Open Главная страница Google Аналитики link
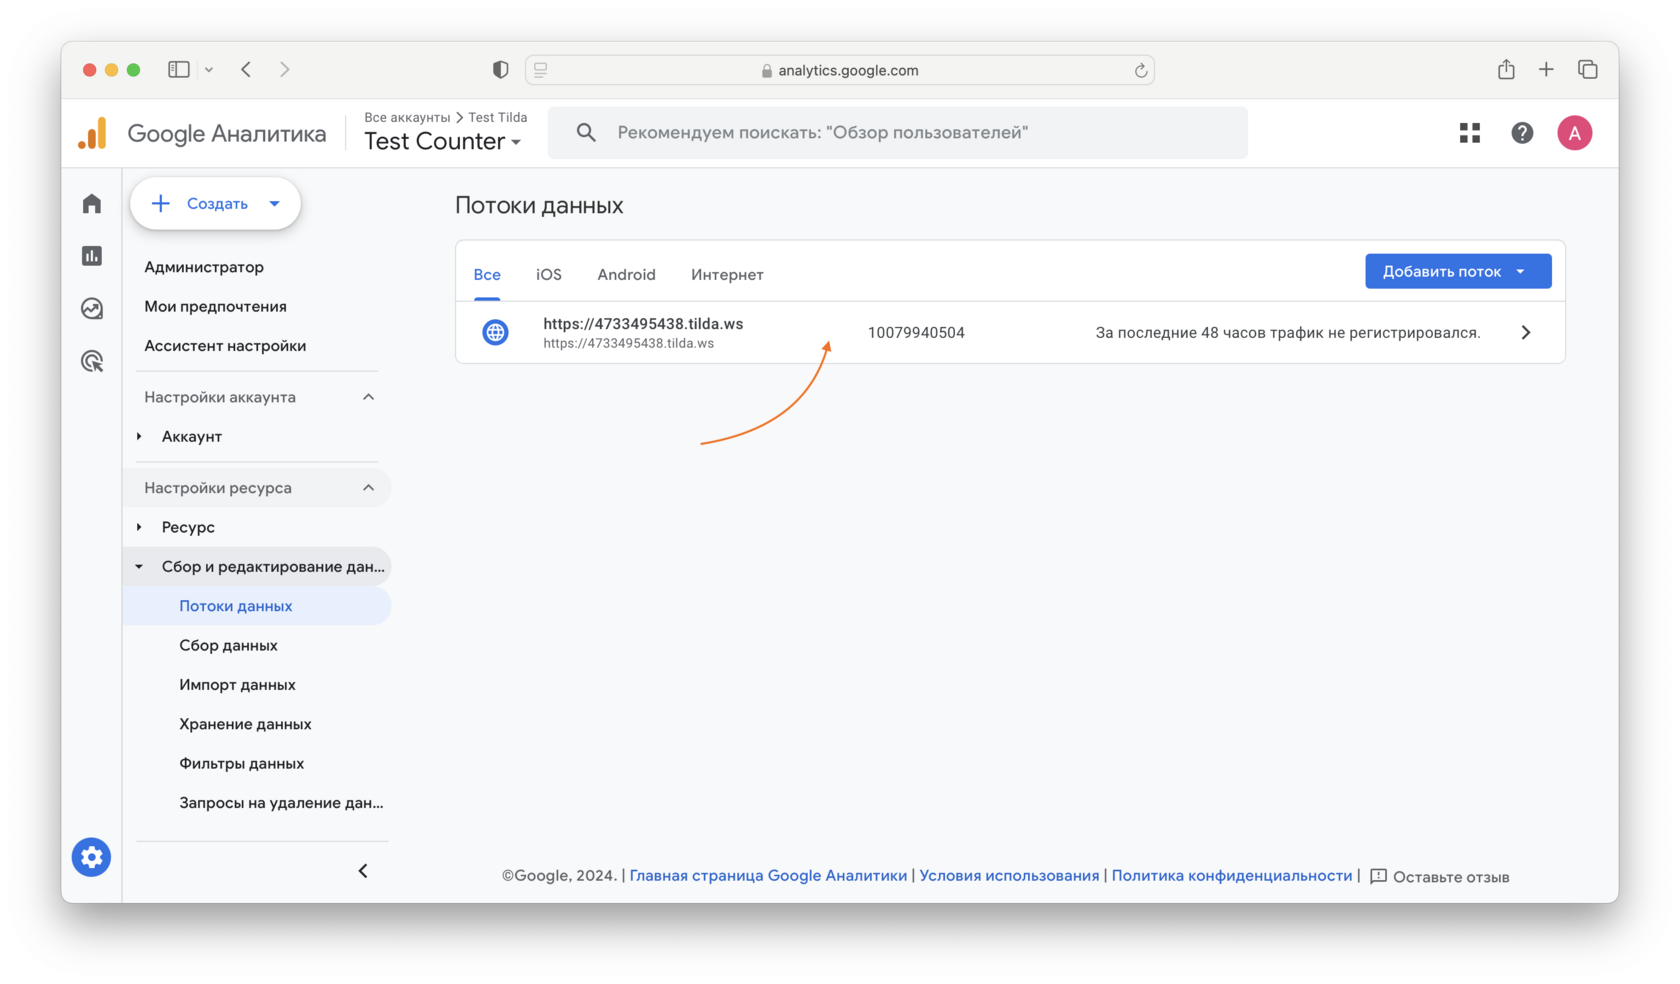This screenshot has width=1680, height=984. pos(768,876)
